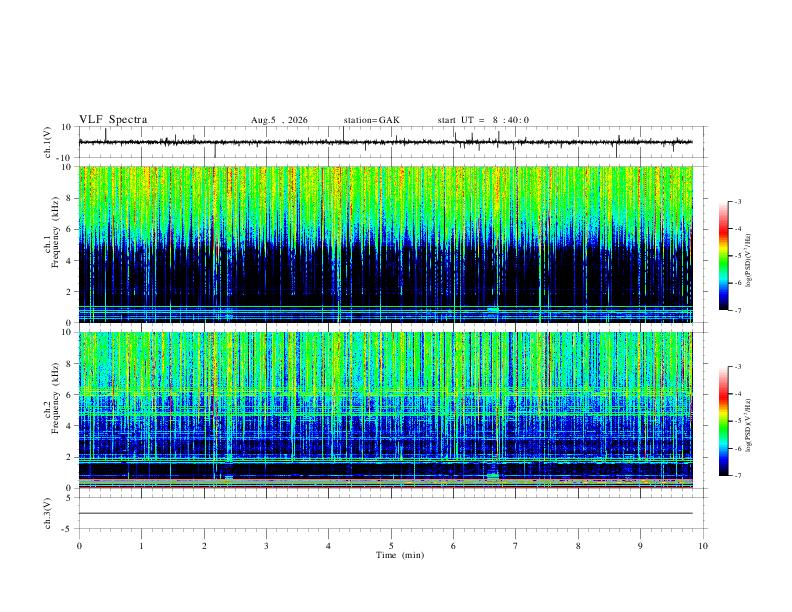Click the ch.2 Frequency (kHz) axis label
Image resolution: width=792 pixels, height=612 pixels.
coord(51,410)
